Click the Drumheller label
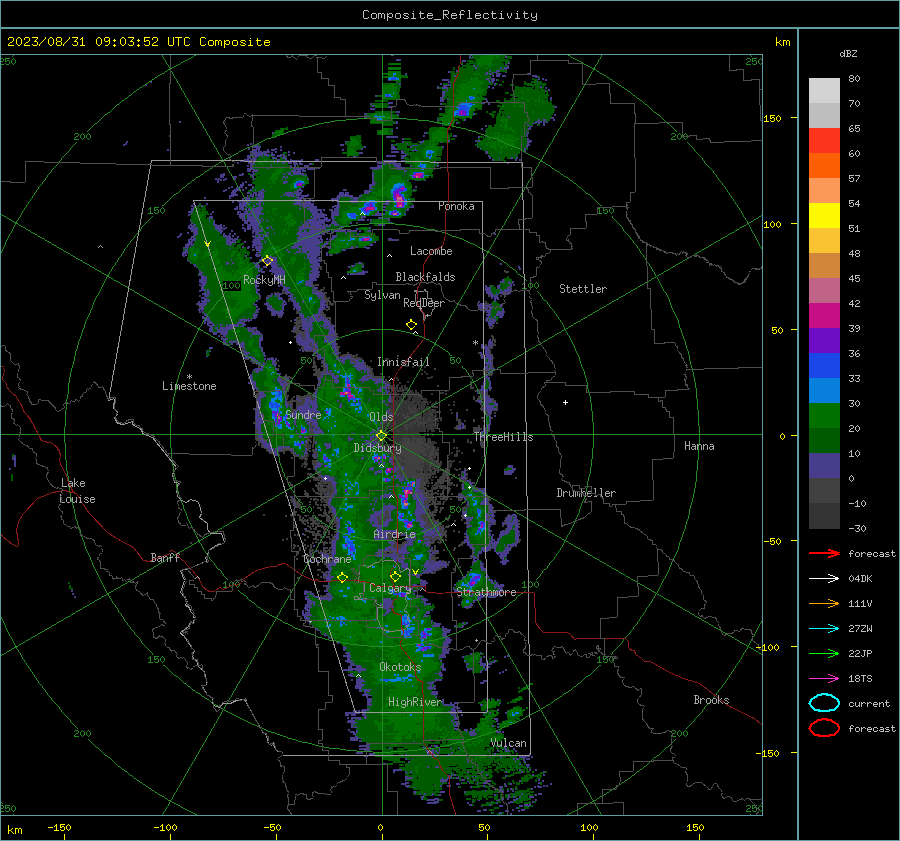 (586, 493)
